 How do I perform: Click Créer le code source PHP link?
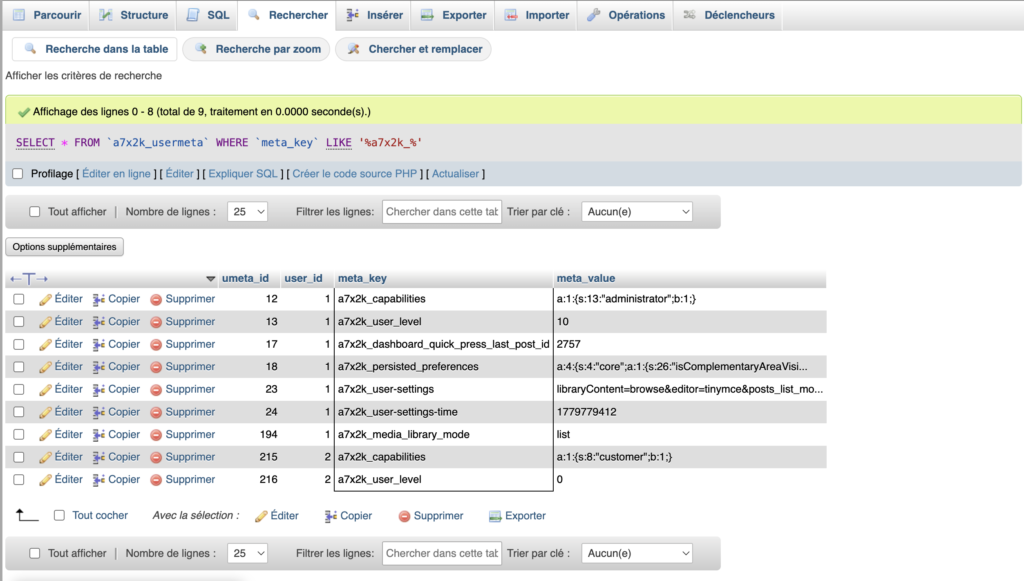[x=355, y=174]
